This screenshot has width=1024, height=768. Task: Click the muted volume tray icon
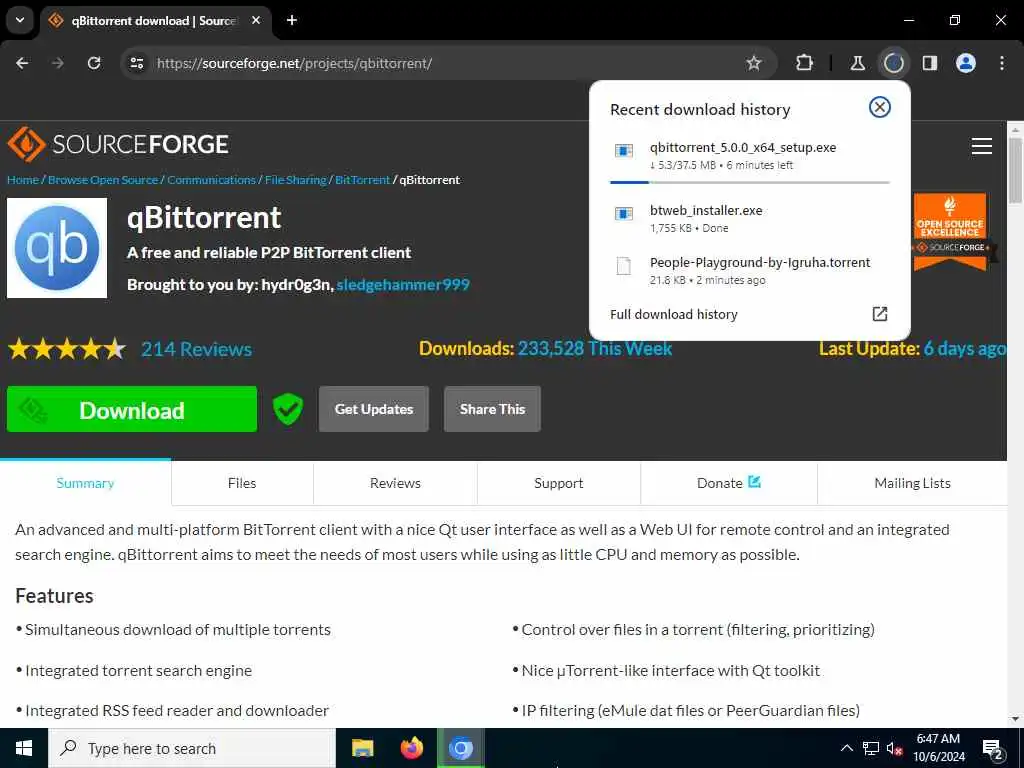pos(895,748)
